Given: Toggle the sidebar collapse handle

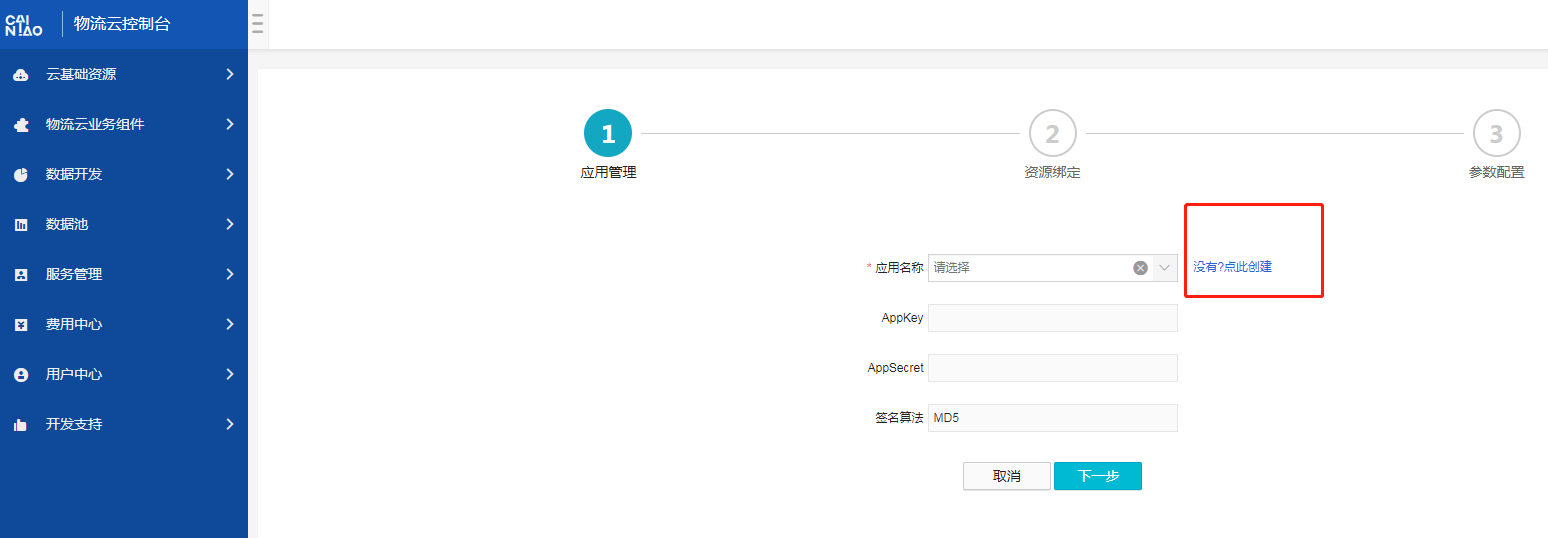Looking at the screenshot, I should click(258, 24).
